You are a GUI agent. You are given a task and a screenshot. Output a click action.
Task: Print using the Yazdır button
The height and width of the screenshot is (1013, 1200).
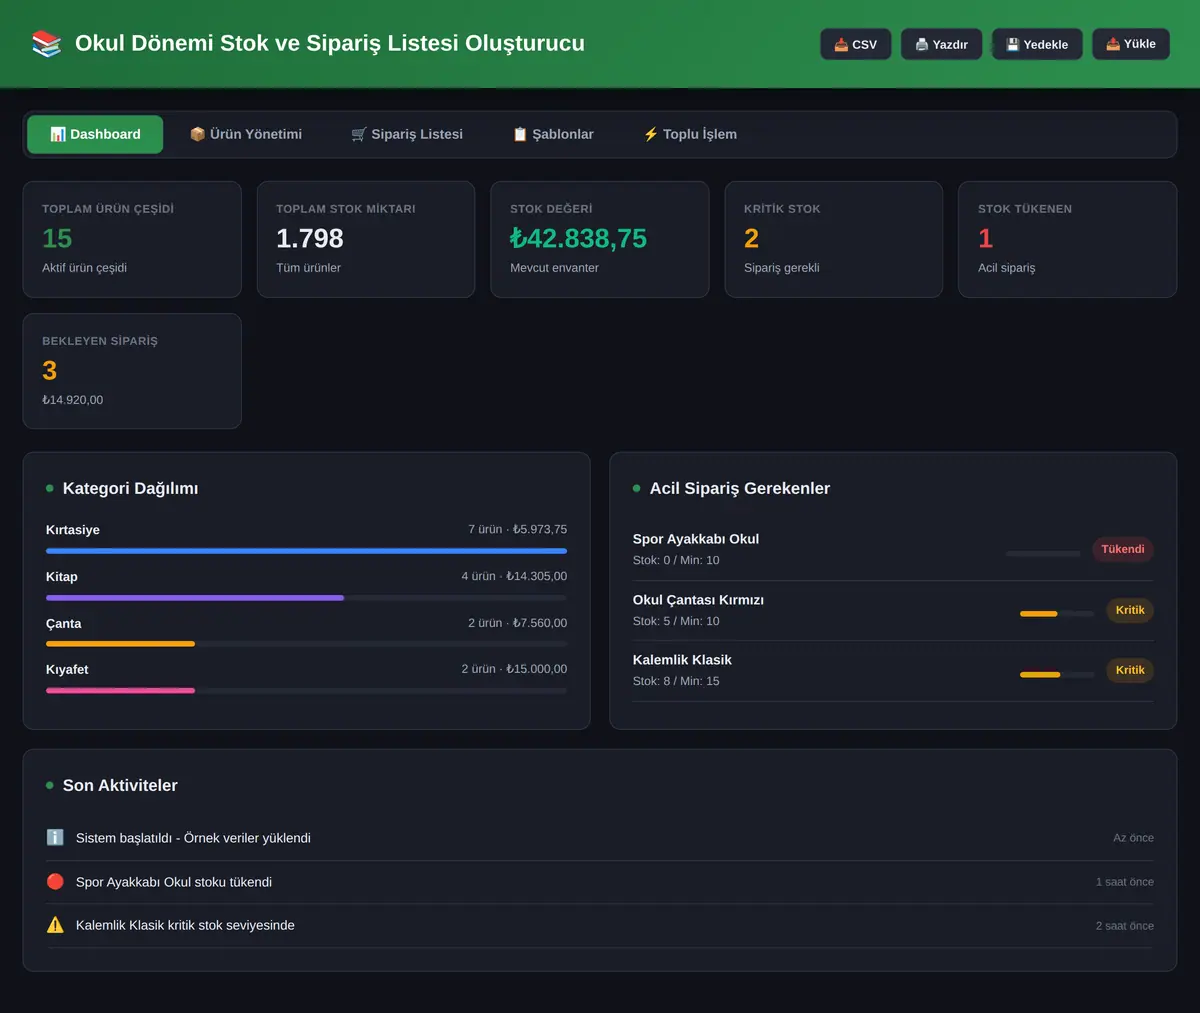coord(942,44)
